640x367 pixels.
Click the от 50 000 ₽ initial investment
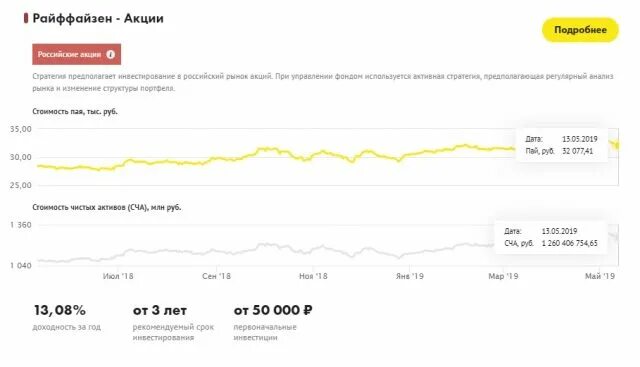[273, 311]
